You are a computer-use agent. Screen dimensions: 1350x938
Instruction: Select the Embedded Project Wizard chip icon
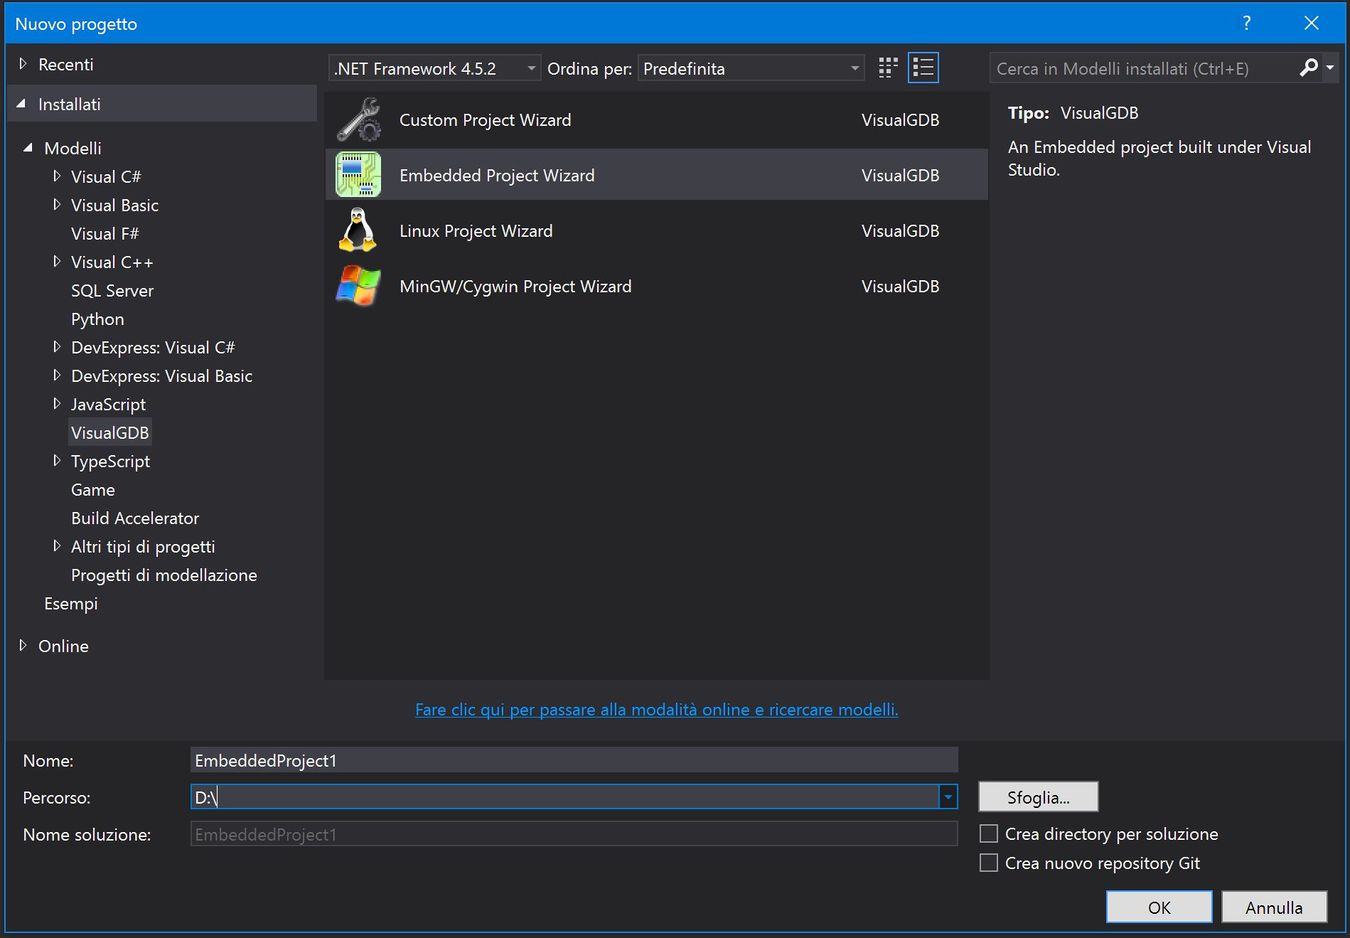coord(357,174)
